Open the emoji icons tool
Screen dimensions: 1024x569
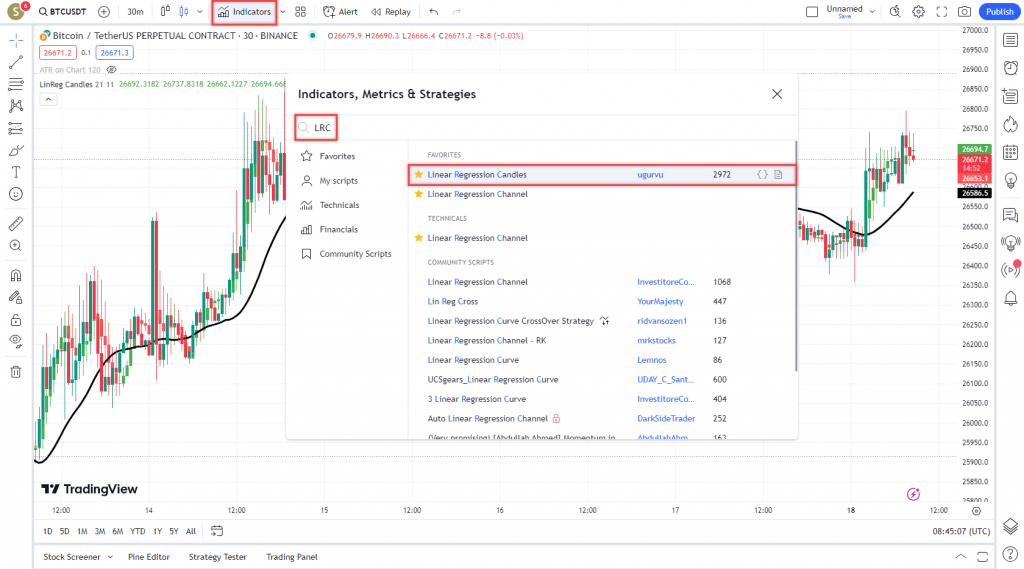click(16, 194)
